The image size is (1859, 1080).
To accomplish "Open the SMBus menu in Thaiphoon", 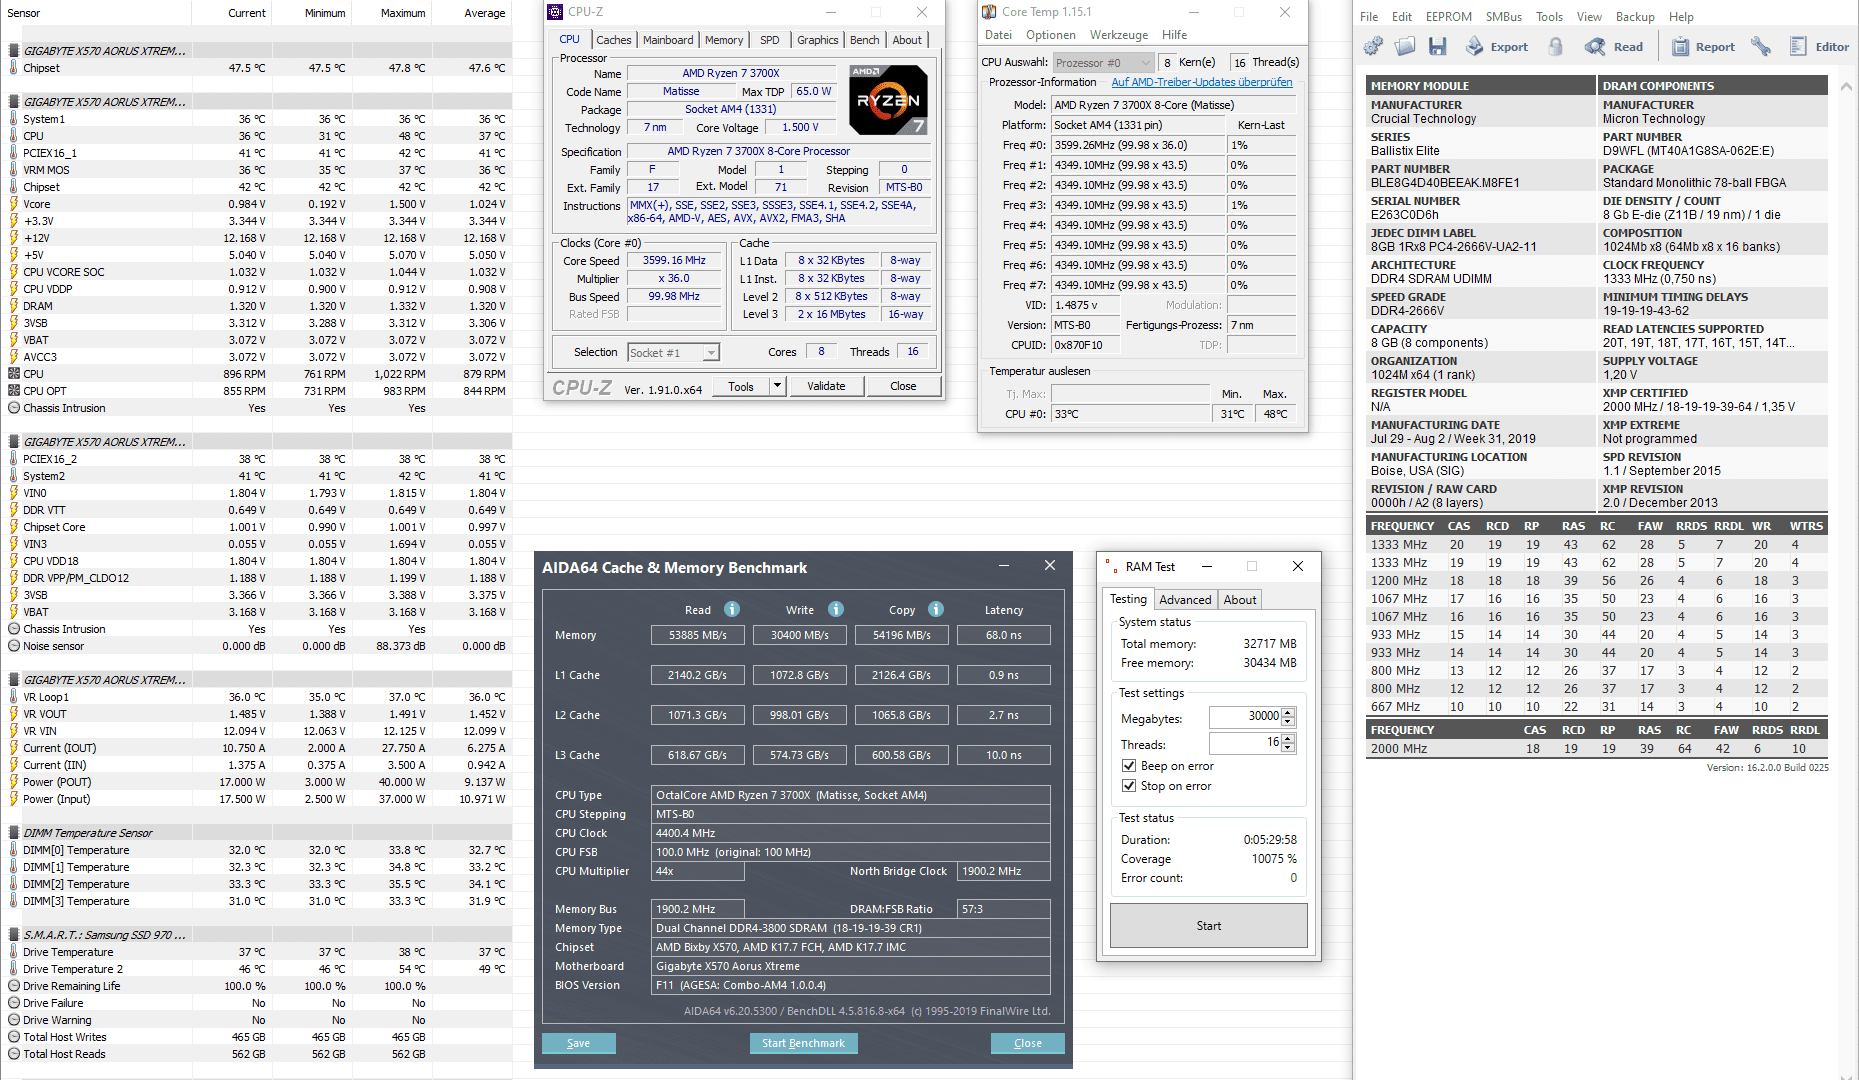I will (x=1503, y=17).
